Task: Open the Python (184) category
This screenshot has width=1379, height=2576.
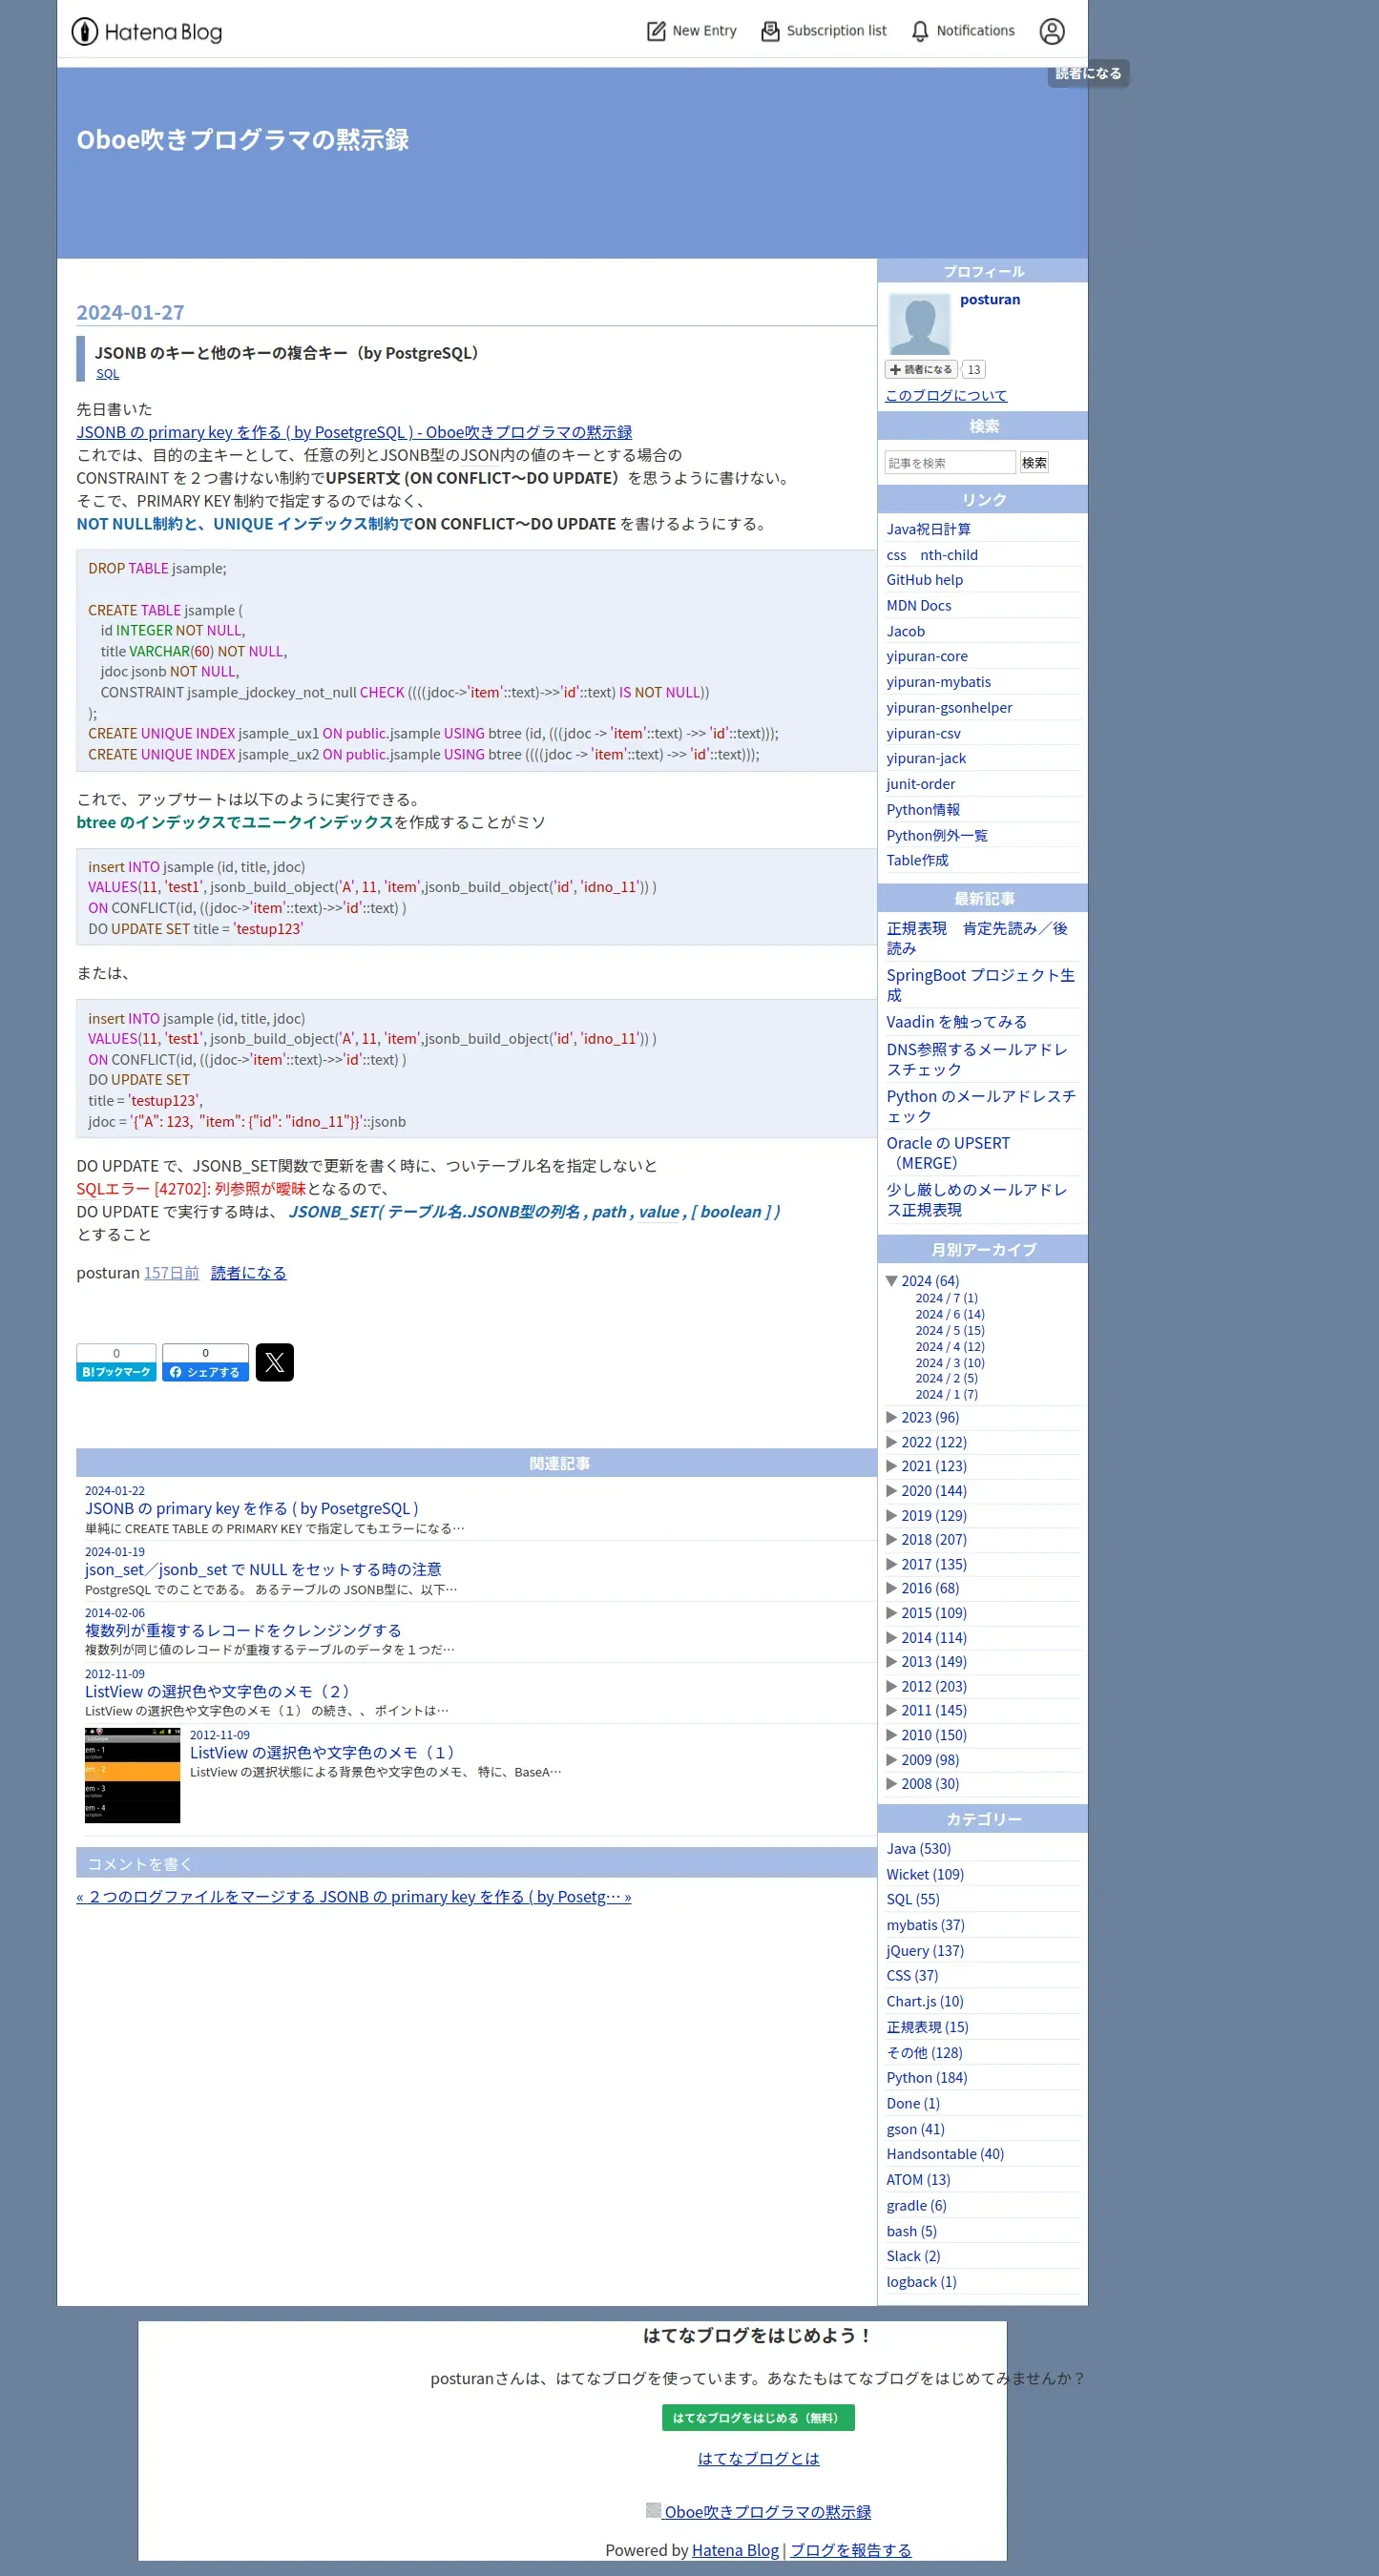Action: pyautogui.click(x=926, y=2077)
